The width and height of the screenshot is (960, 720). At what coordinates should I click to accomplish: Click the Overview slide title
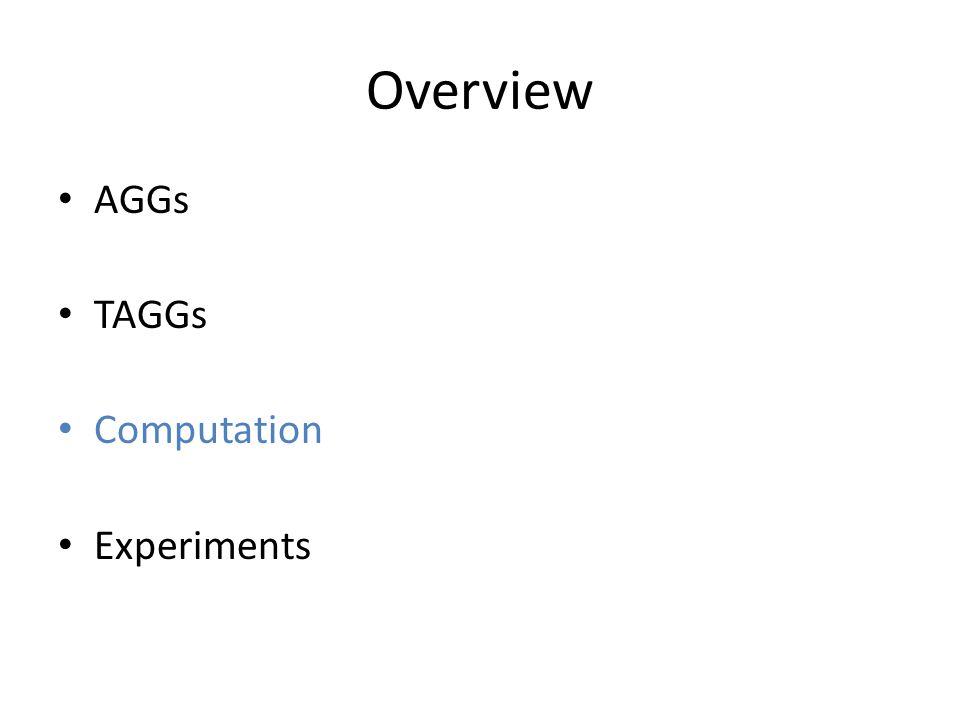pyautogui.click(x=479, y=91)
